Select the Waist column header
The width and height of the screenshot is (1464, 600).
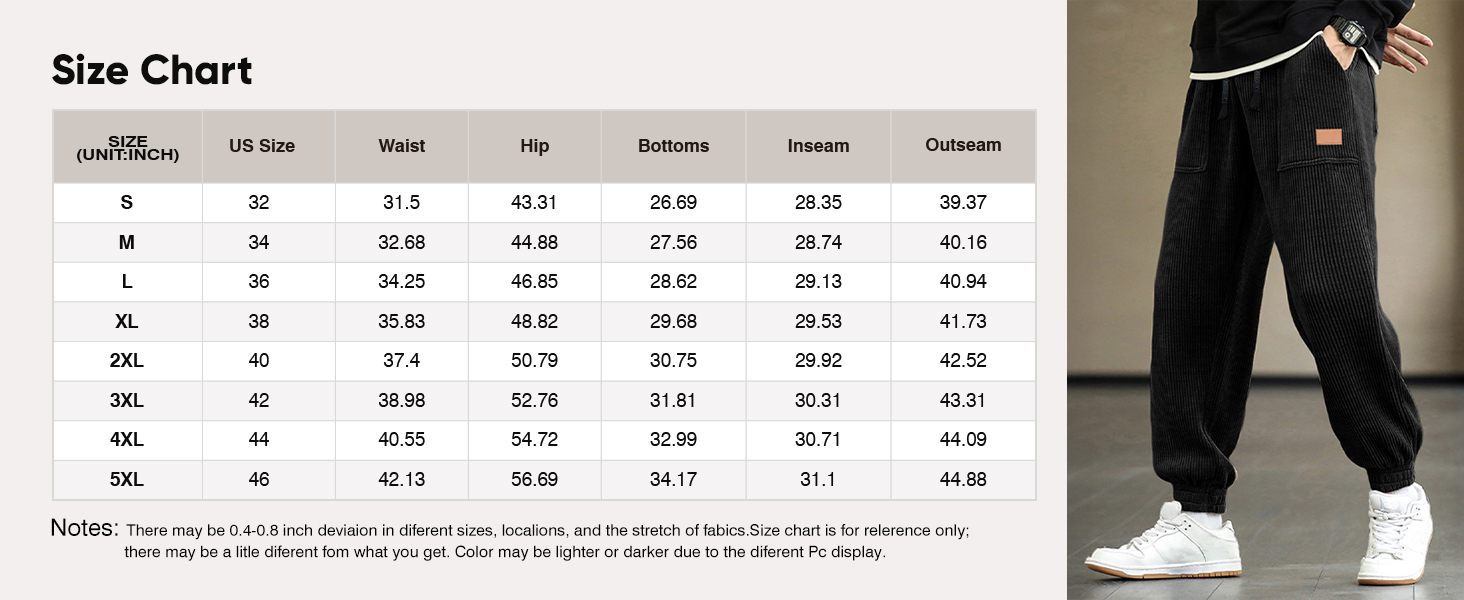pyautogui.click(x=402, y=146)
